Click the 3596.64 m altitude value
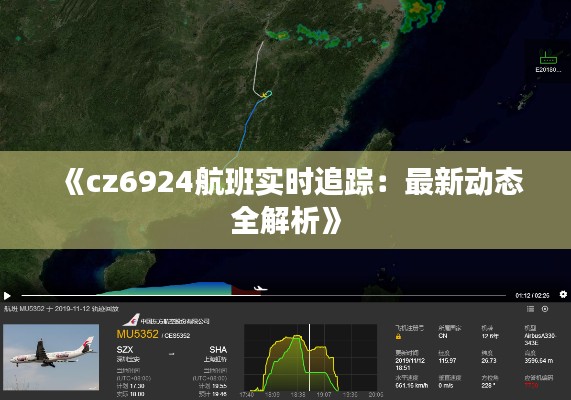Screen dimensions: 571x400 point(539,361)
